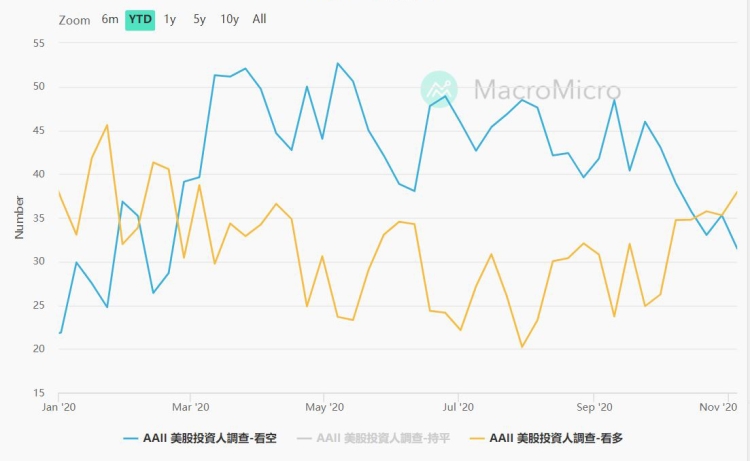Click the Number y-axis title

coord(19,217)
